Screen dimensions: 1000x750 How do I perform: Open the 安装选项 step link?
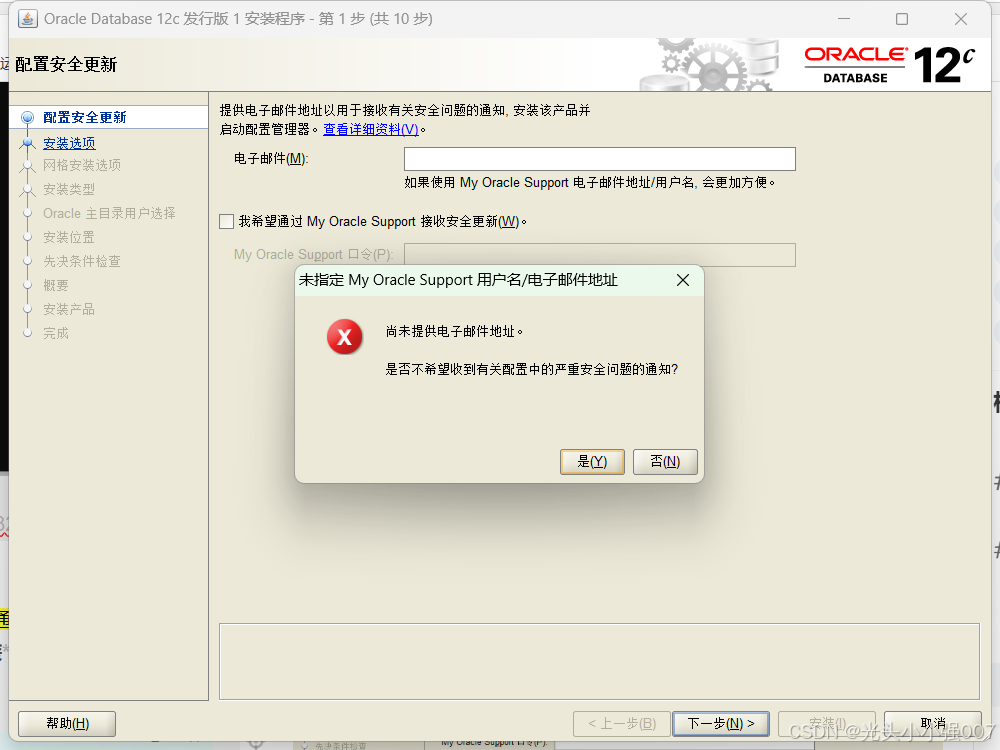[69, 143]
